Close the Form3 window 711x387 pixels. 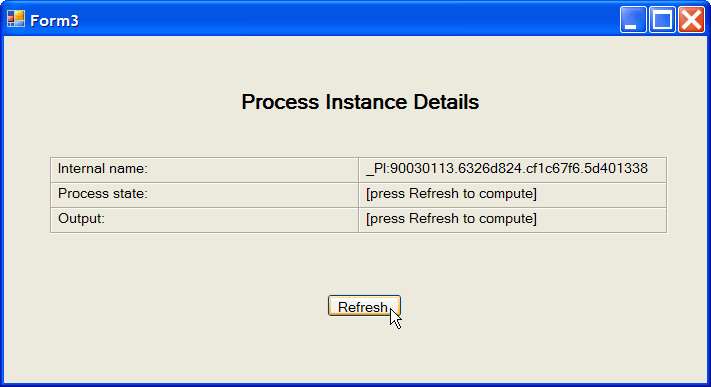(691, 20)
